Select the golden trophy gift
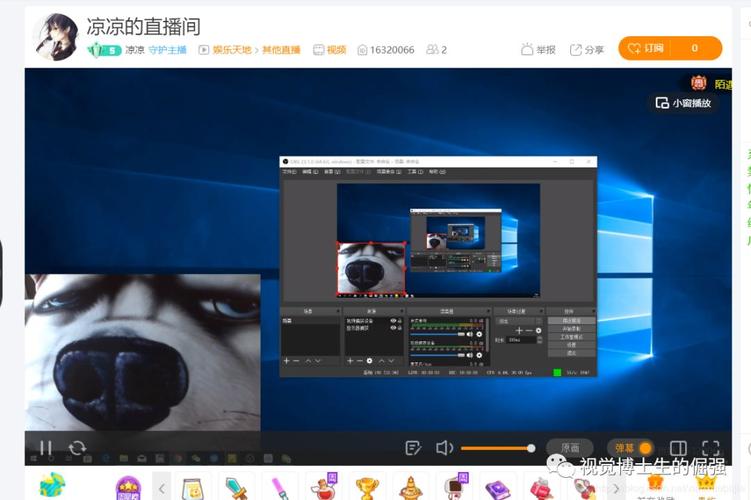 pyautogui.click(x=367, y=489)
